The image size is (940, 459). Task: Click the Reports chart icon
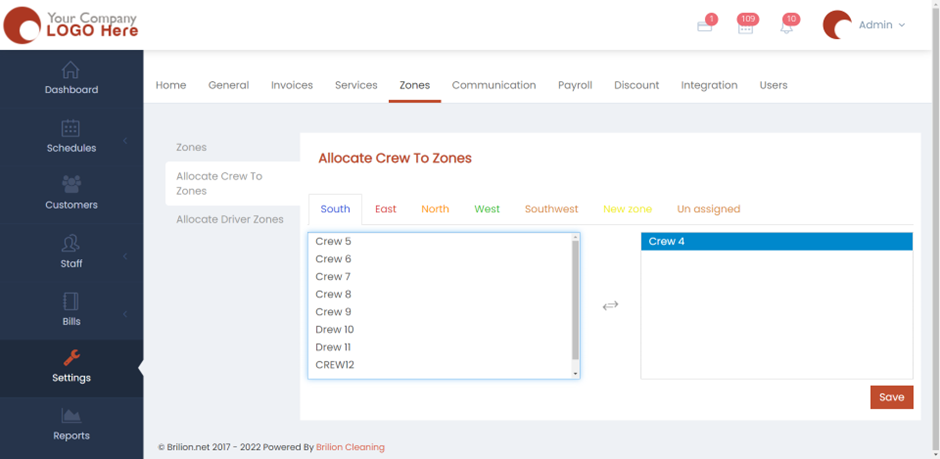(x=70, y=416)
